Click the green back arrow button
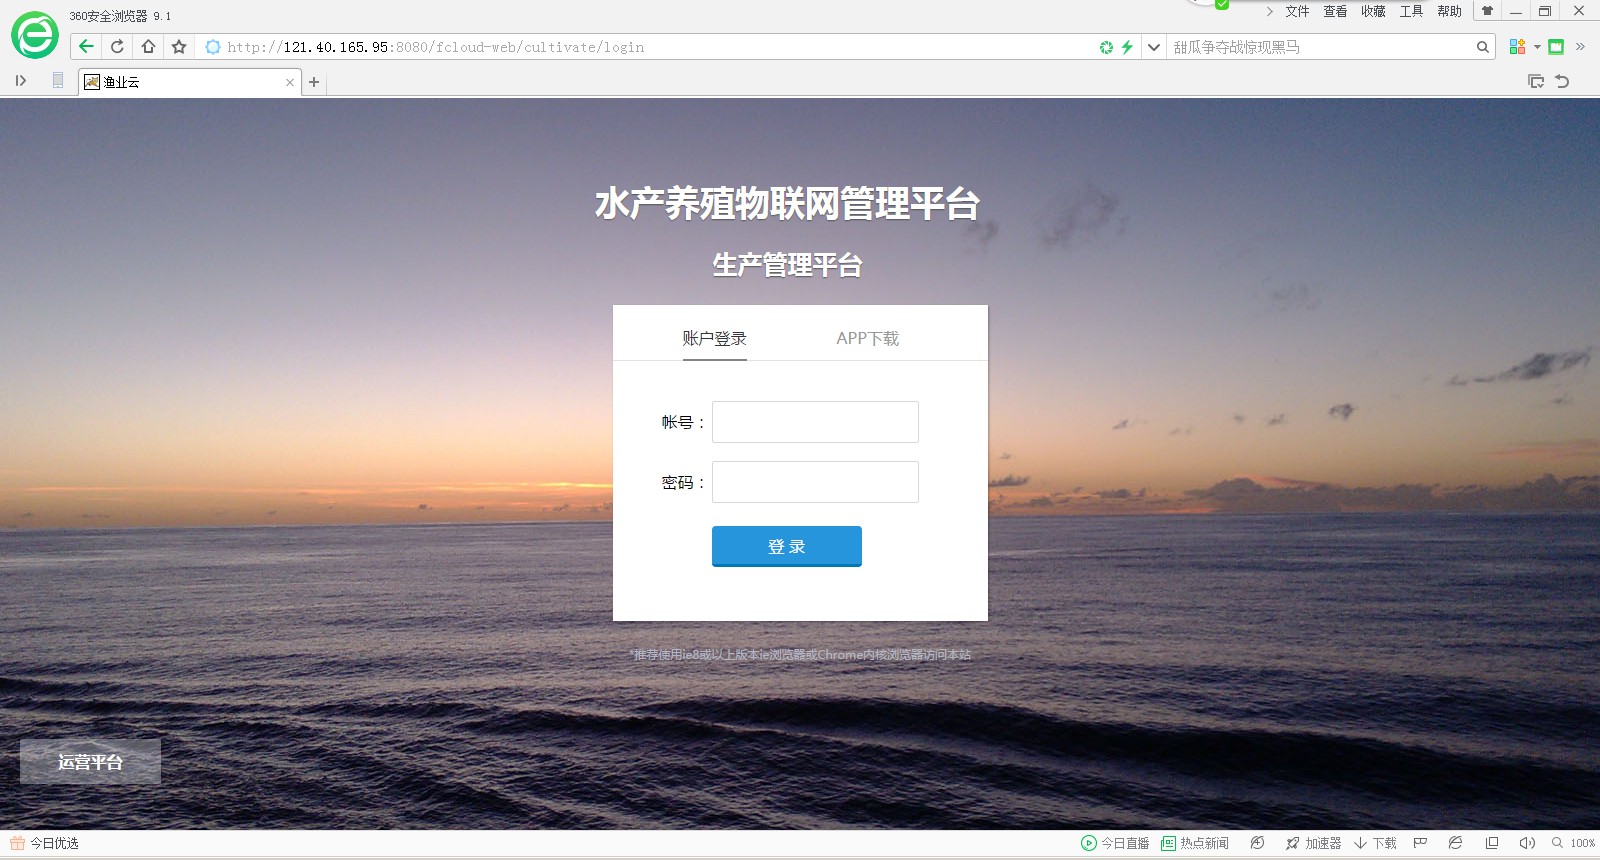Viewport: 1600px width, 860px height. pos(86,47)
